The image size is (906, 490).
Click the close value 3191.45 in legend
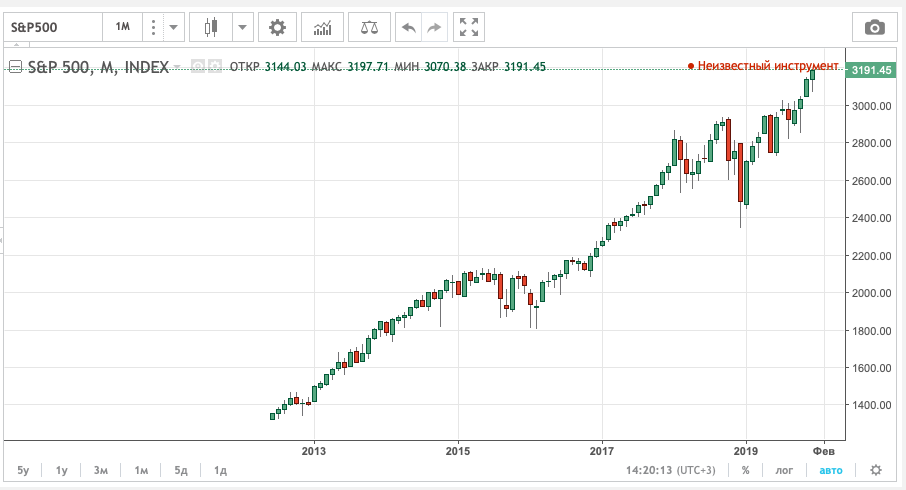tap(525, 66)
